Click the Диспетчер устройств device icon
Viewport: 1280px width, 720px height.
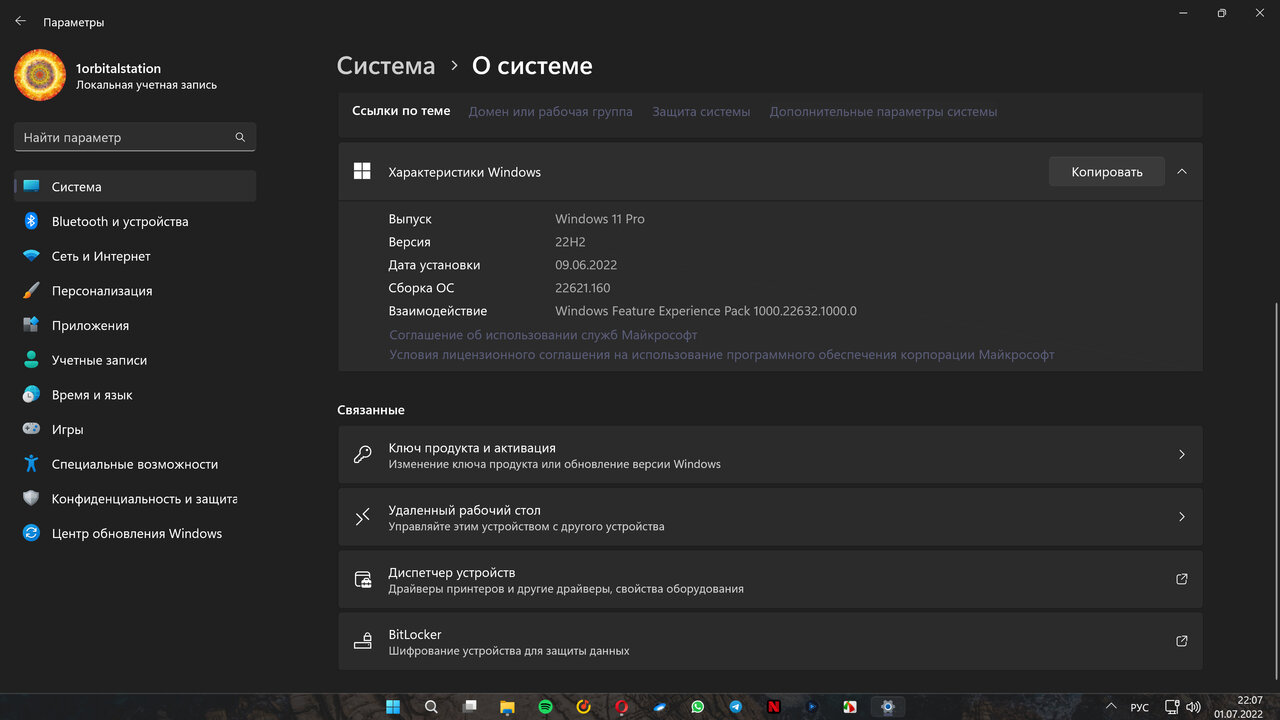363,579
